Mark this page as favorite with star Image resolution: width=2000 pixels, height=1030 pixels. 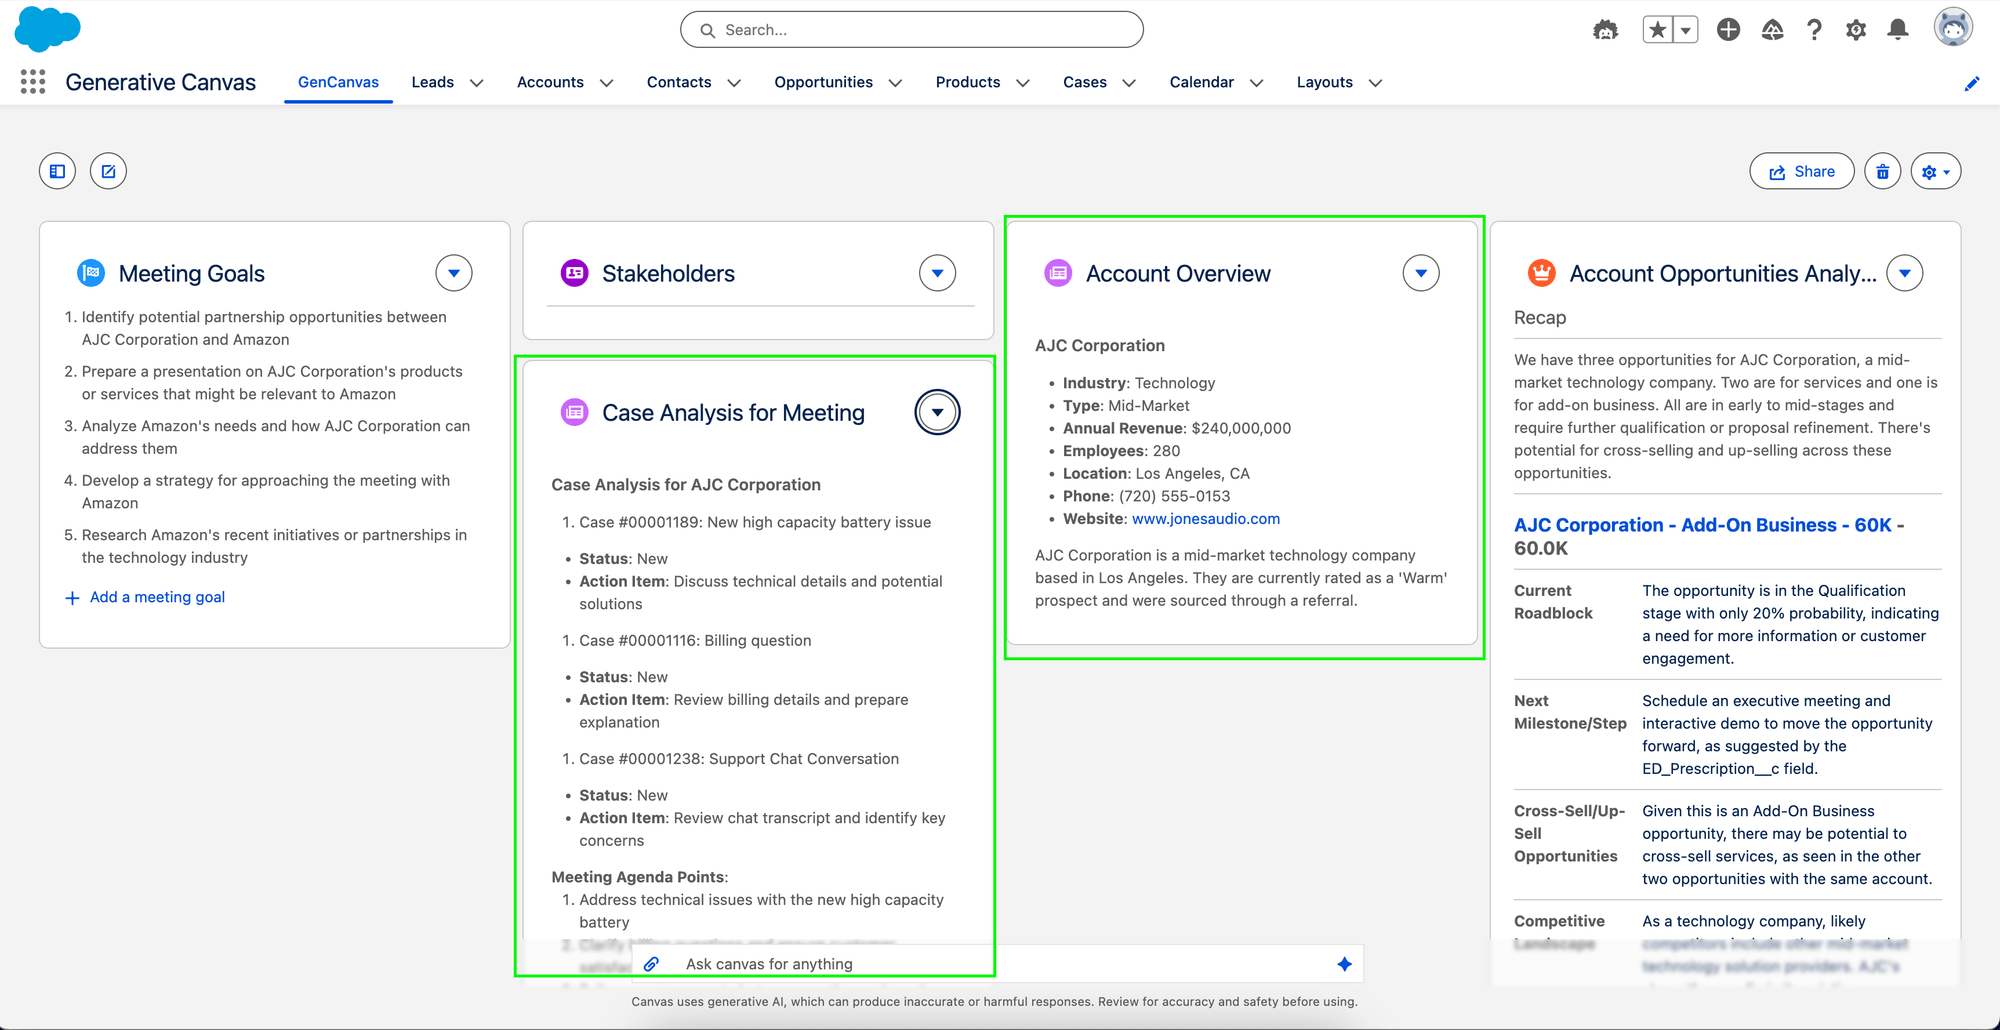(x=1656, y=30)
